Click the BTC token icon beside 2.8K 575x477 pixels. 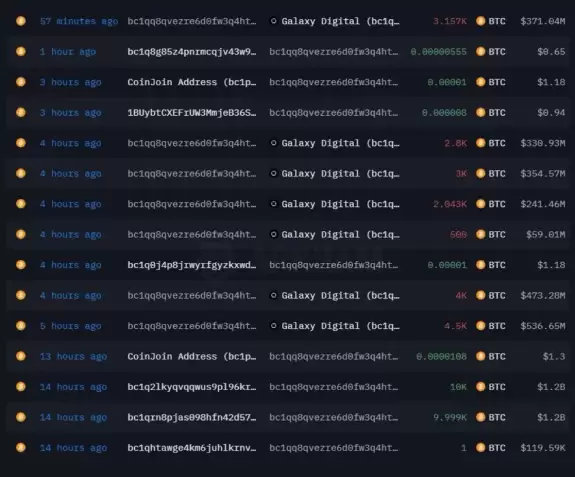[480, 143]
